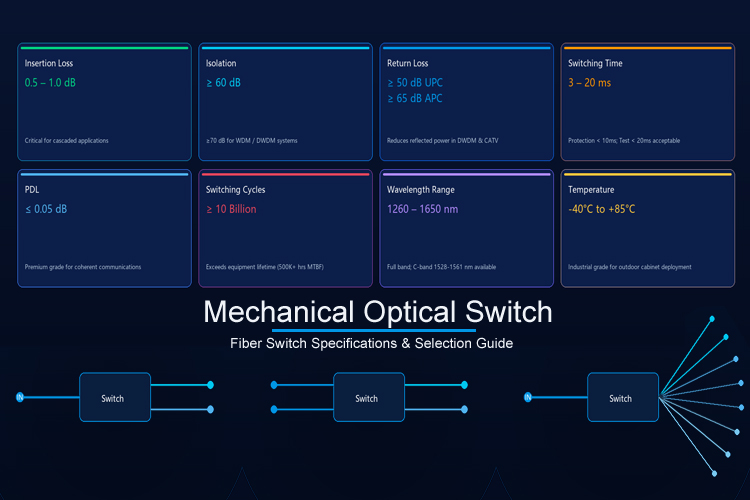Click 'Full band; C-band 1528-1561 nm available'

tap(441, 267)
